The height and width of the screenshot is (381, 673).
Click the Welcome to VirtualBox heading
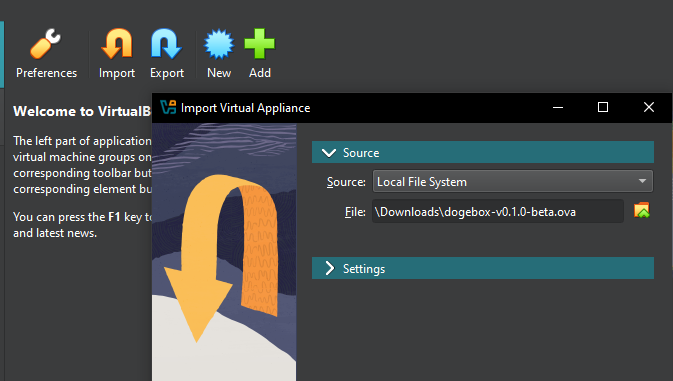(x=82, y=112)
